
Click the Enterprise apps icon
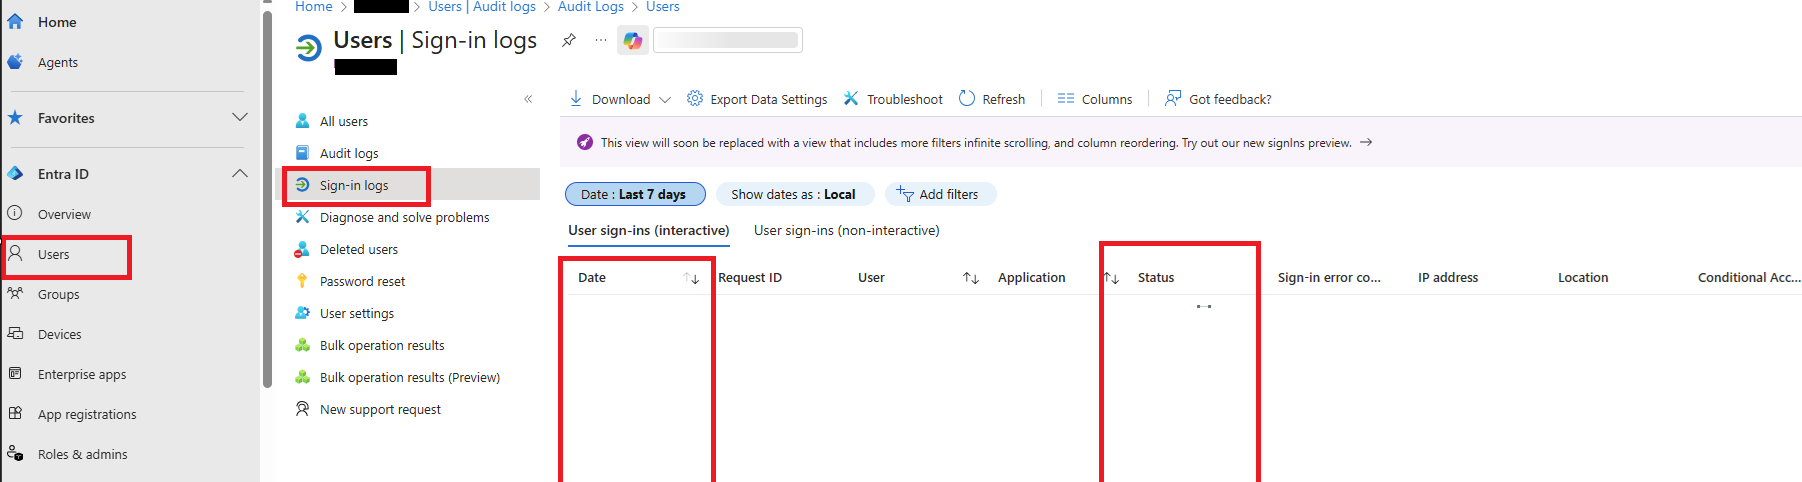coord(15,374)
